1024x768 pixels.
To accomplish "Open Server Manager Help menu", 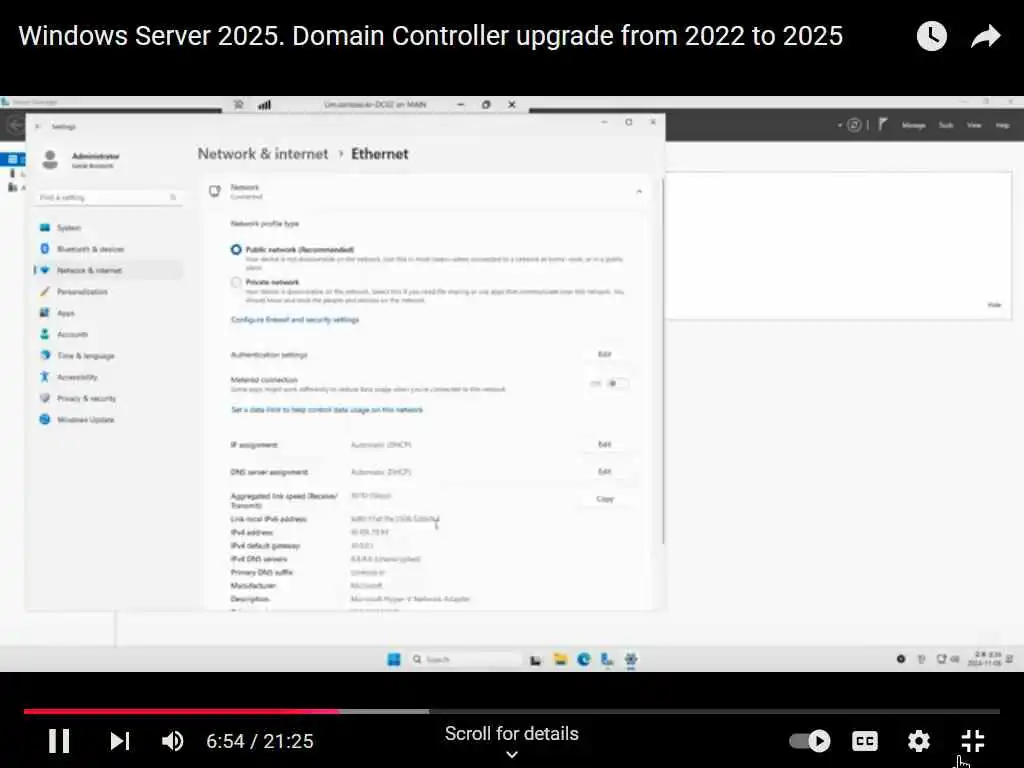I will coord(1002,125).
